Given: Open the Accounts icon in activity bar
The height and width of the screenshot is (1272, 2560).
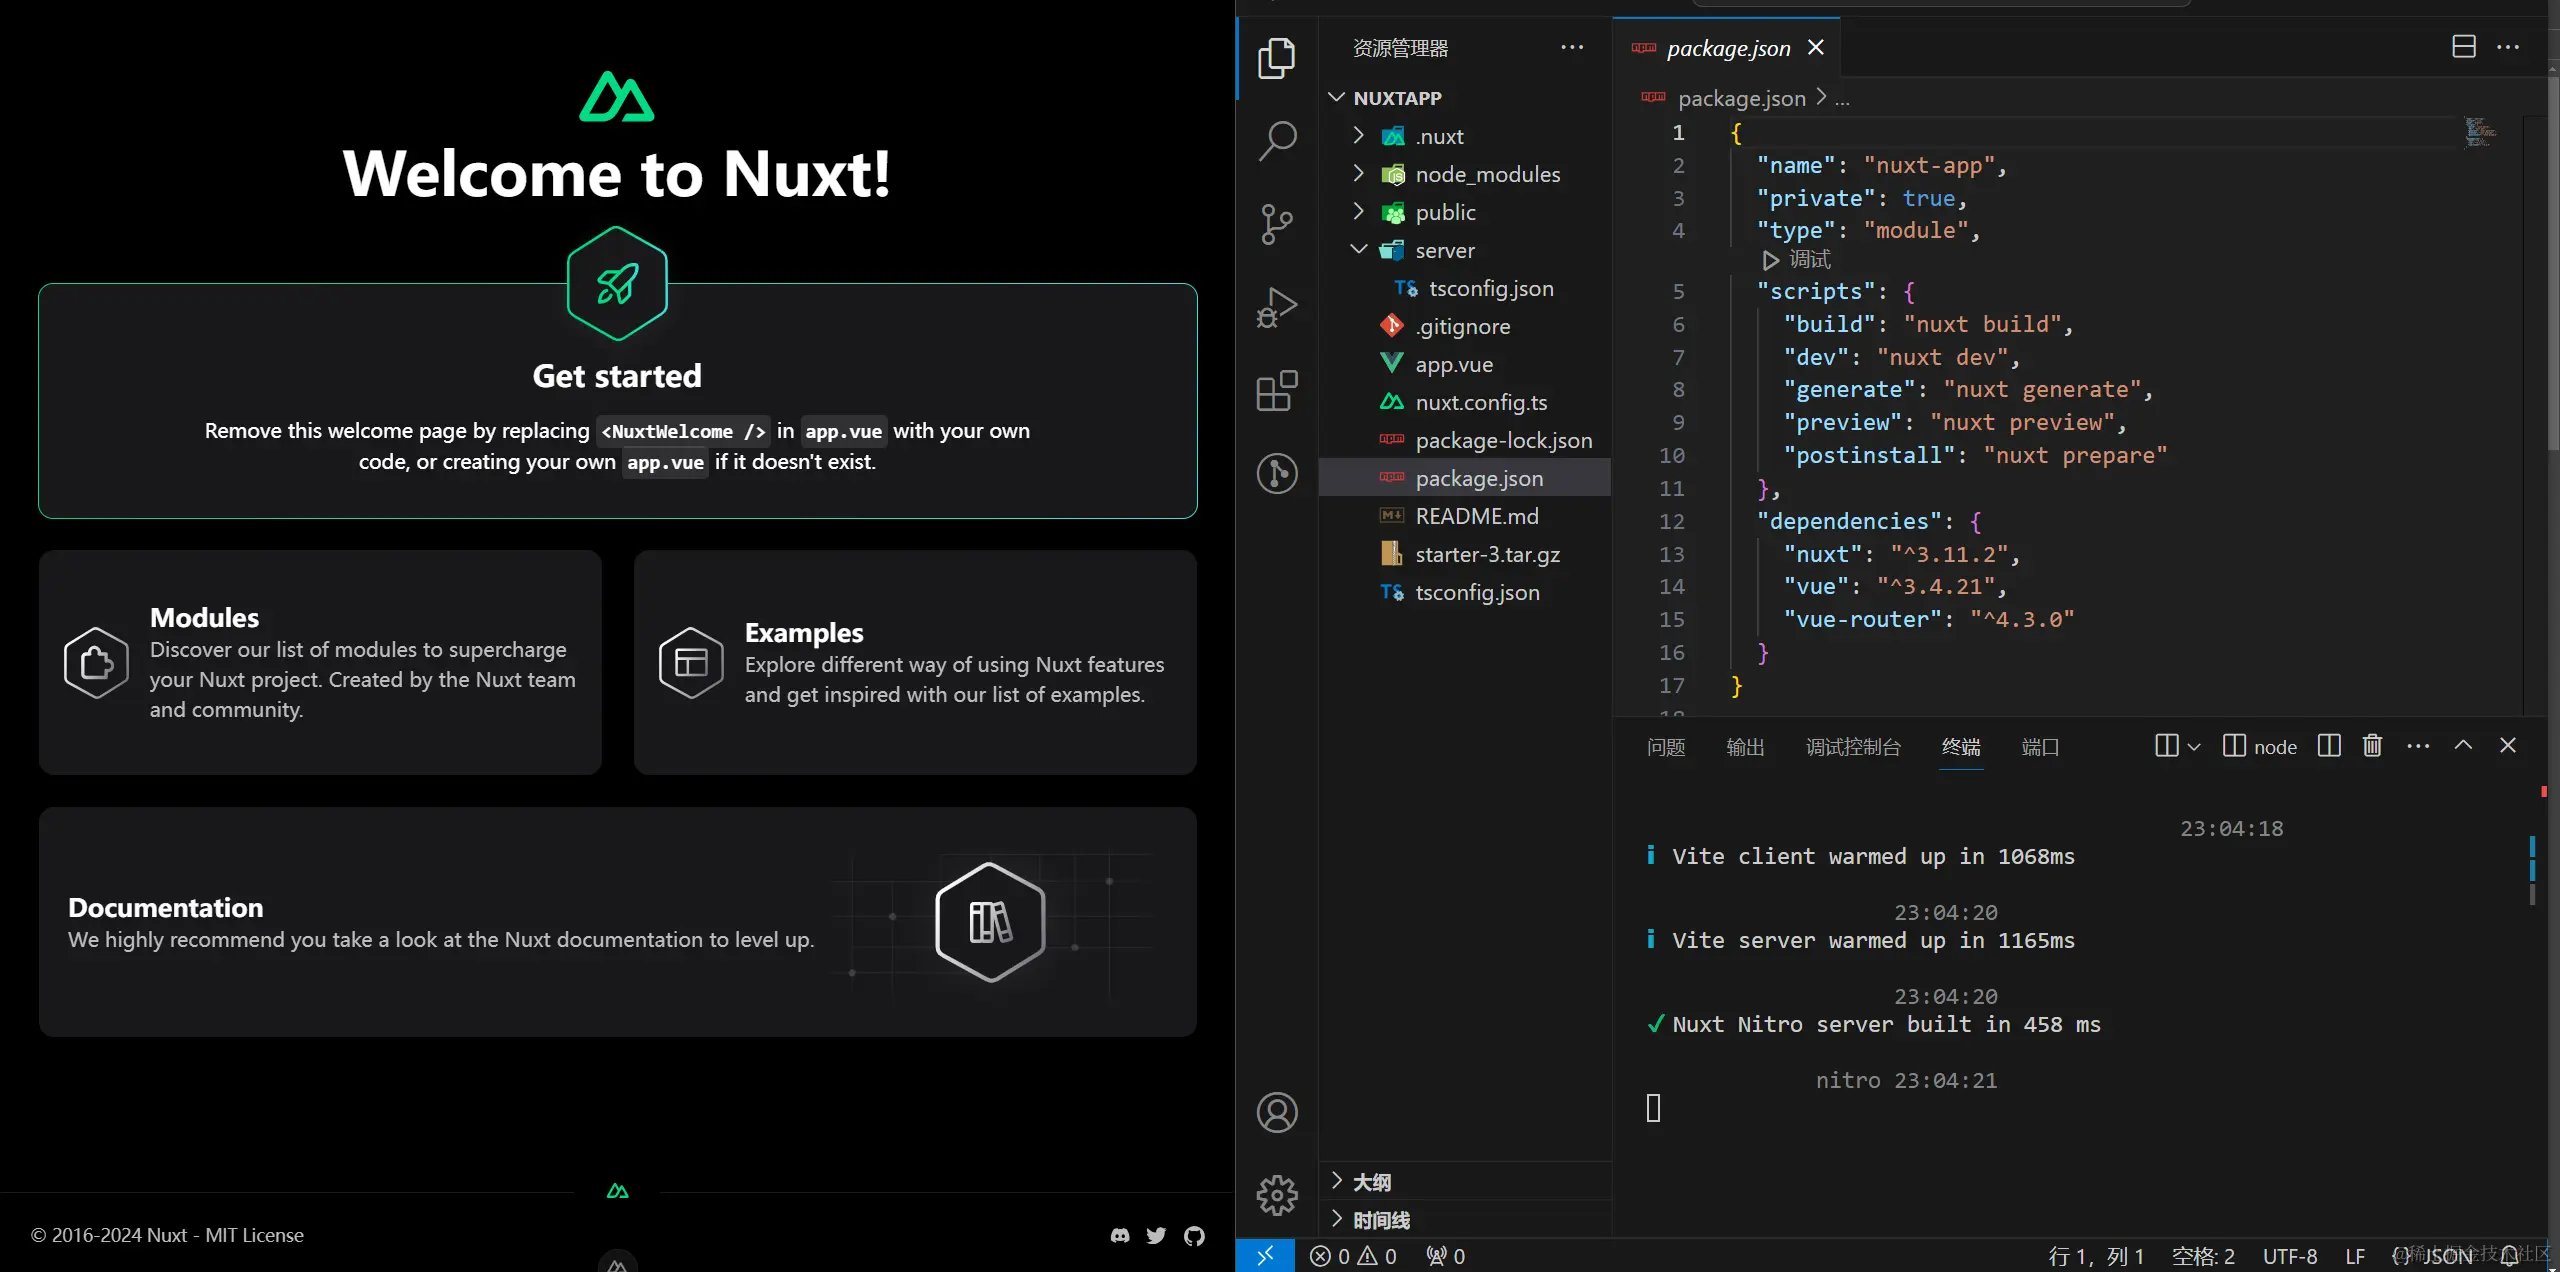Looking at the screenshot, I should 1277,1112.
